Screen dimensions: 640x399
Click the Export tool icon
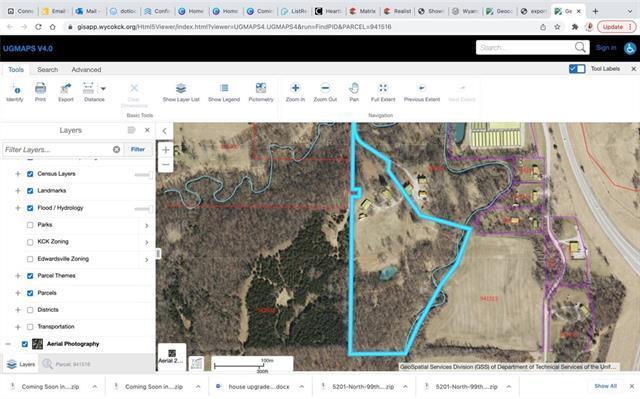click(x=66, y=92)
